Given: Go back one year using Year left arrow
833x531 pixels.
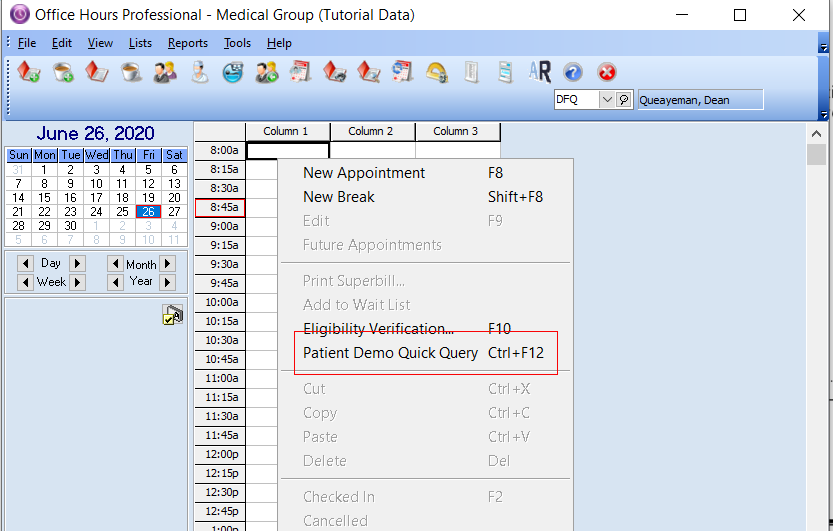Looking at the screenshot, I should pyautogui.click(x=115, y=282).
